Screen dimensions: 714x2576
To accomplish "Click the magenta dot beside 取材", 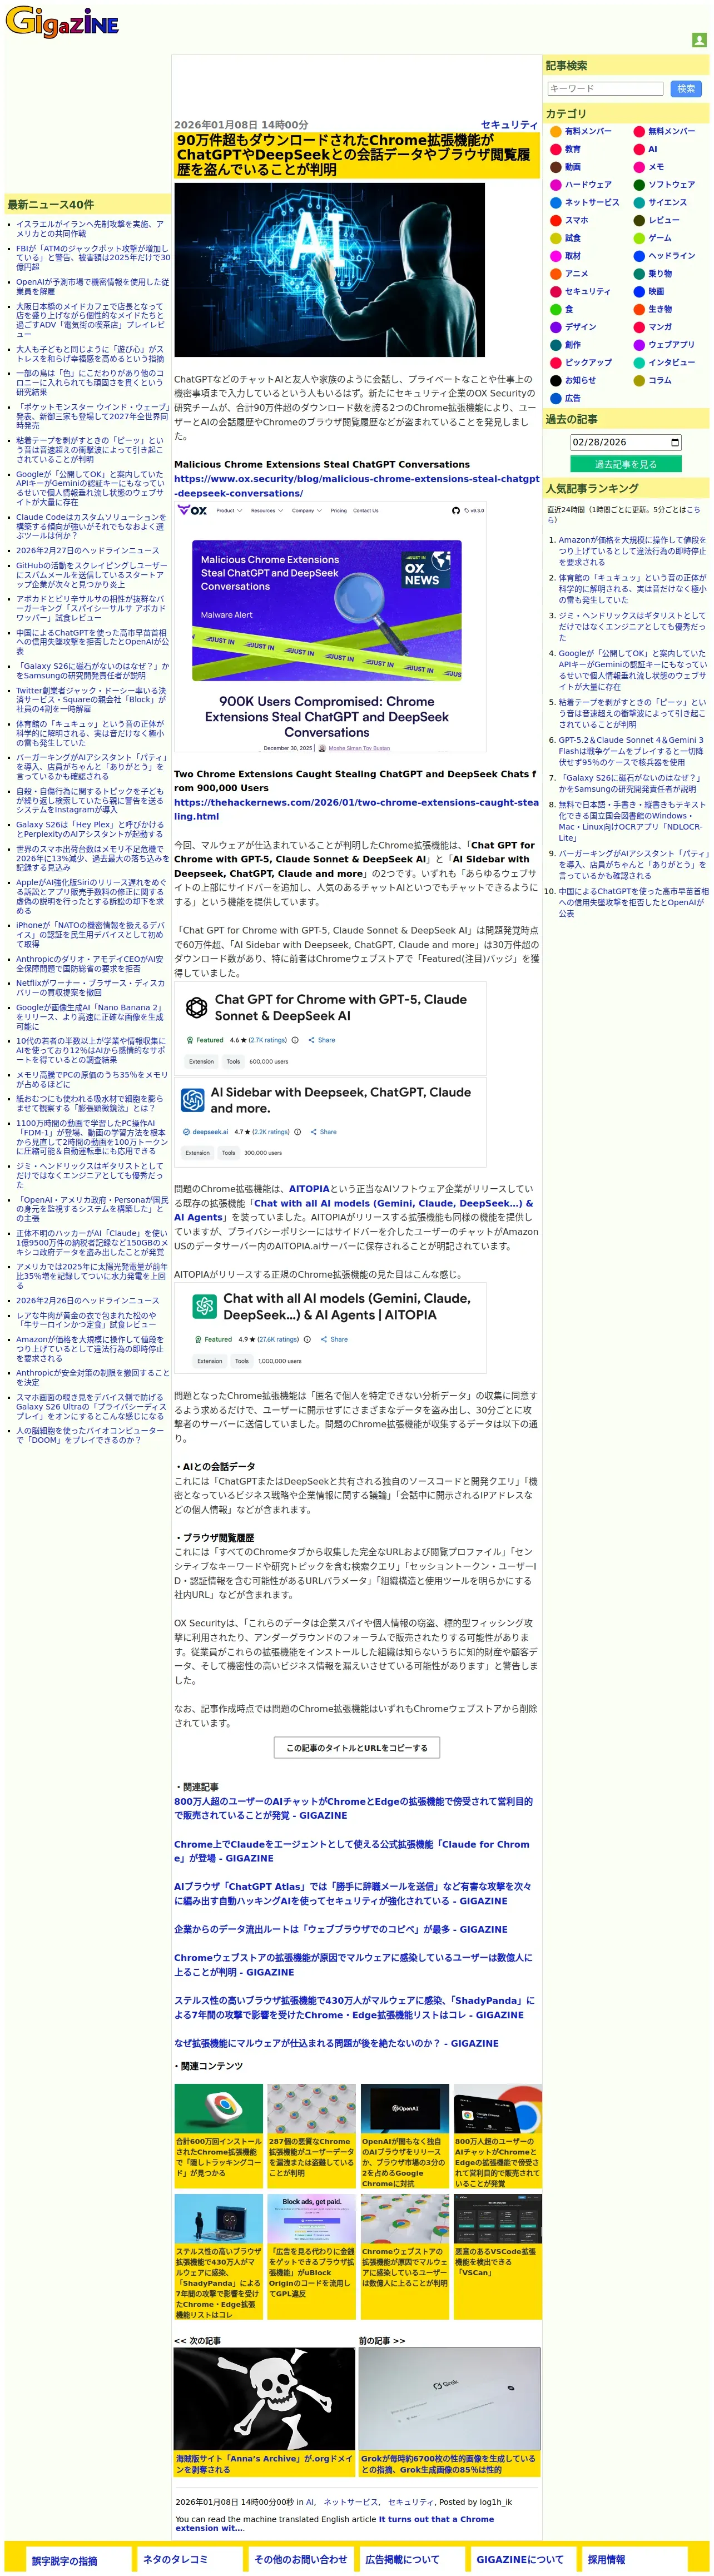I will (555, 256).
